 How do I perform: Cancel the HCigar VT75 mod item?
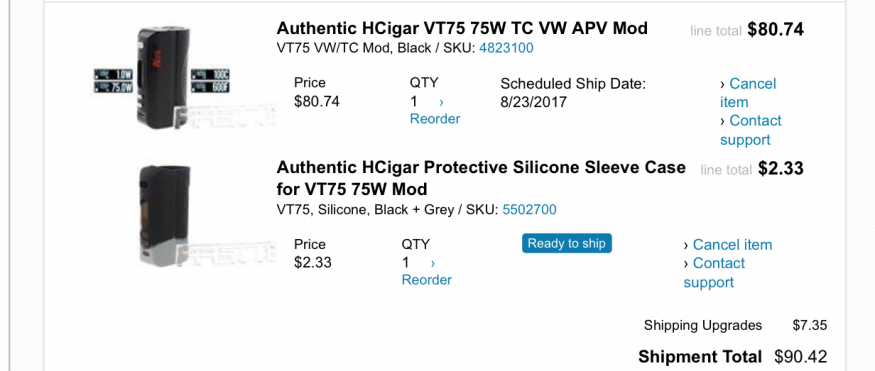(x=748, y=93)
